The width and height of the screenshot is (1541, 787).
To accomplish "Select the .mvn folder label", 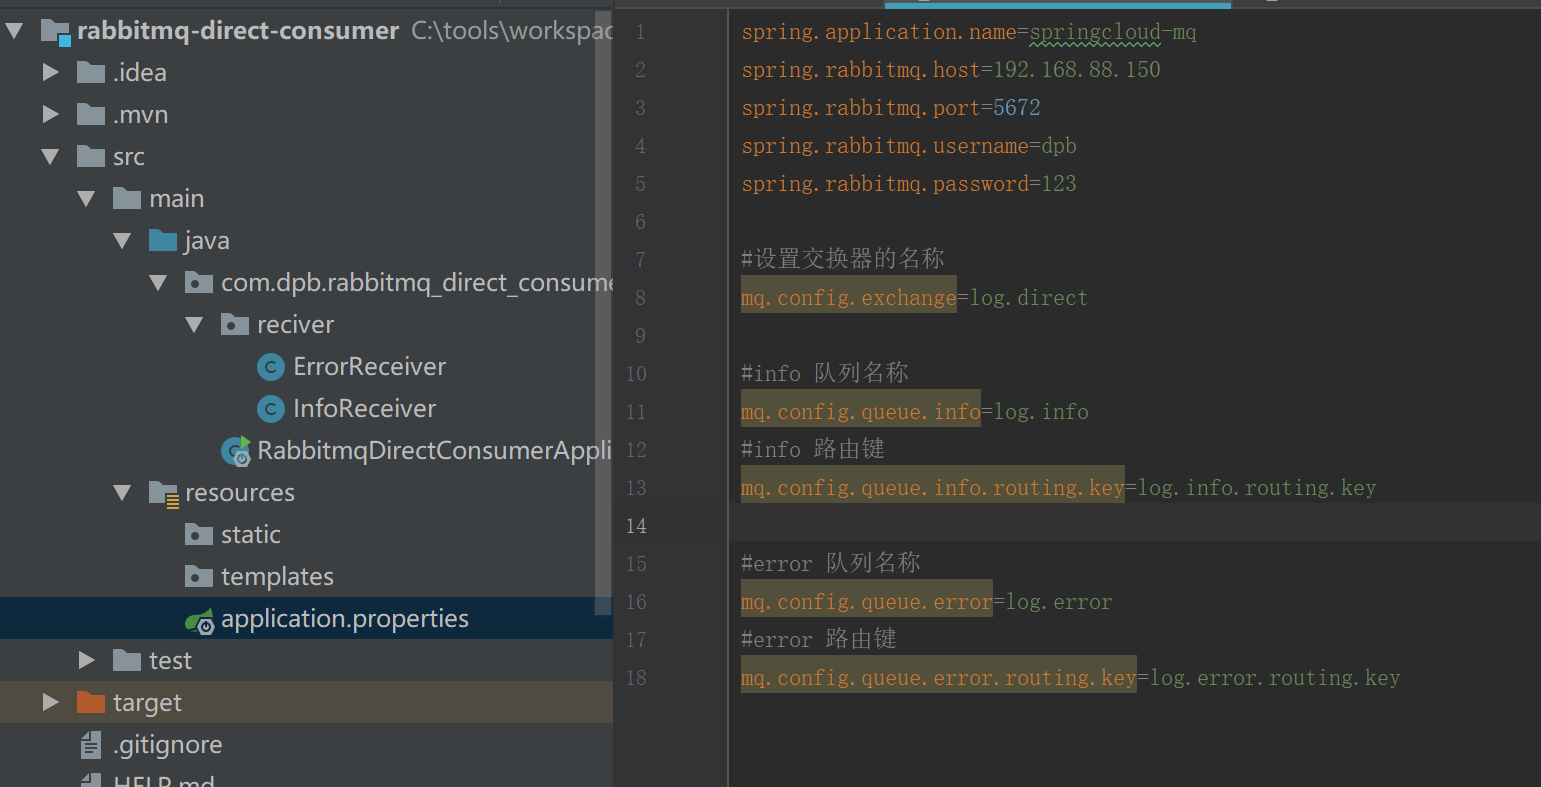I will [x=140, y=115].
